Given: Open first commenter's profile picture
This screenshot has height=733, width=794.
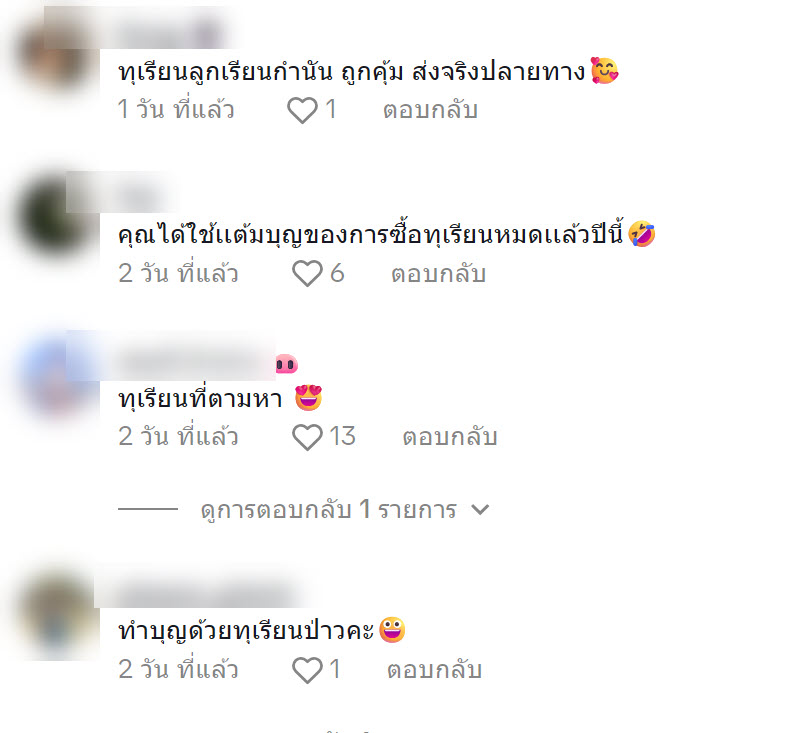Looking at the screenshot, I should pos(56,53).
